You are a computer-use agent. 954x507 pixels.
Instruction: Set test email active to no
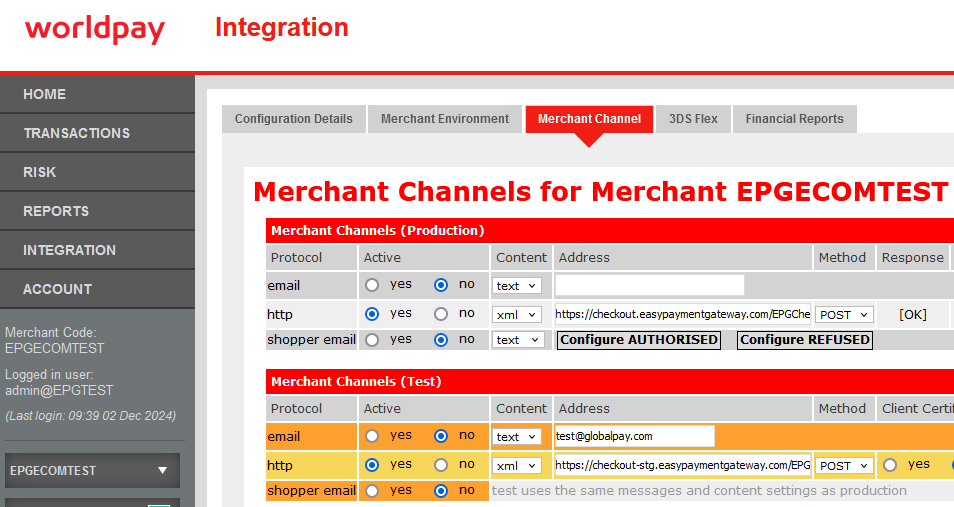[x=441, y=436]
